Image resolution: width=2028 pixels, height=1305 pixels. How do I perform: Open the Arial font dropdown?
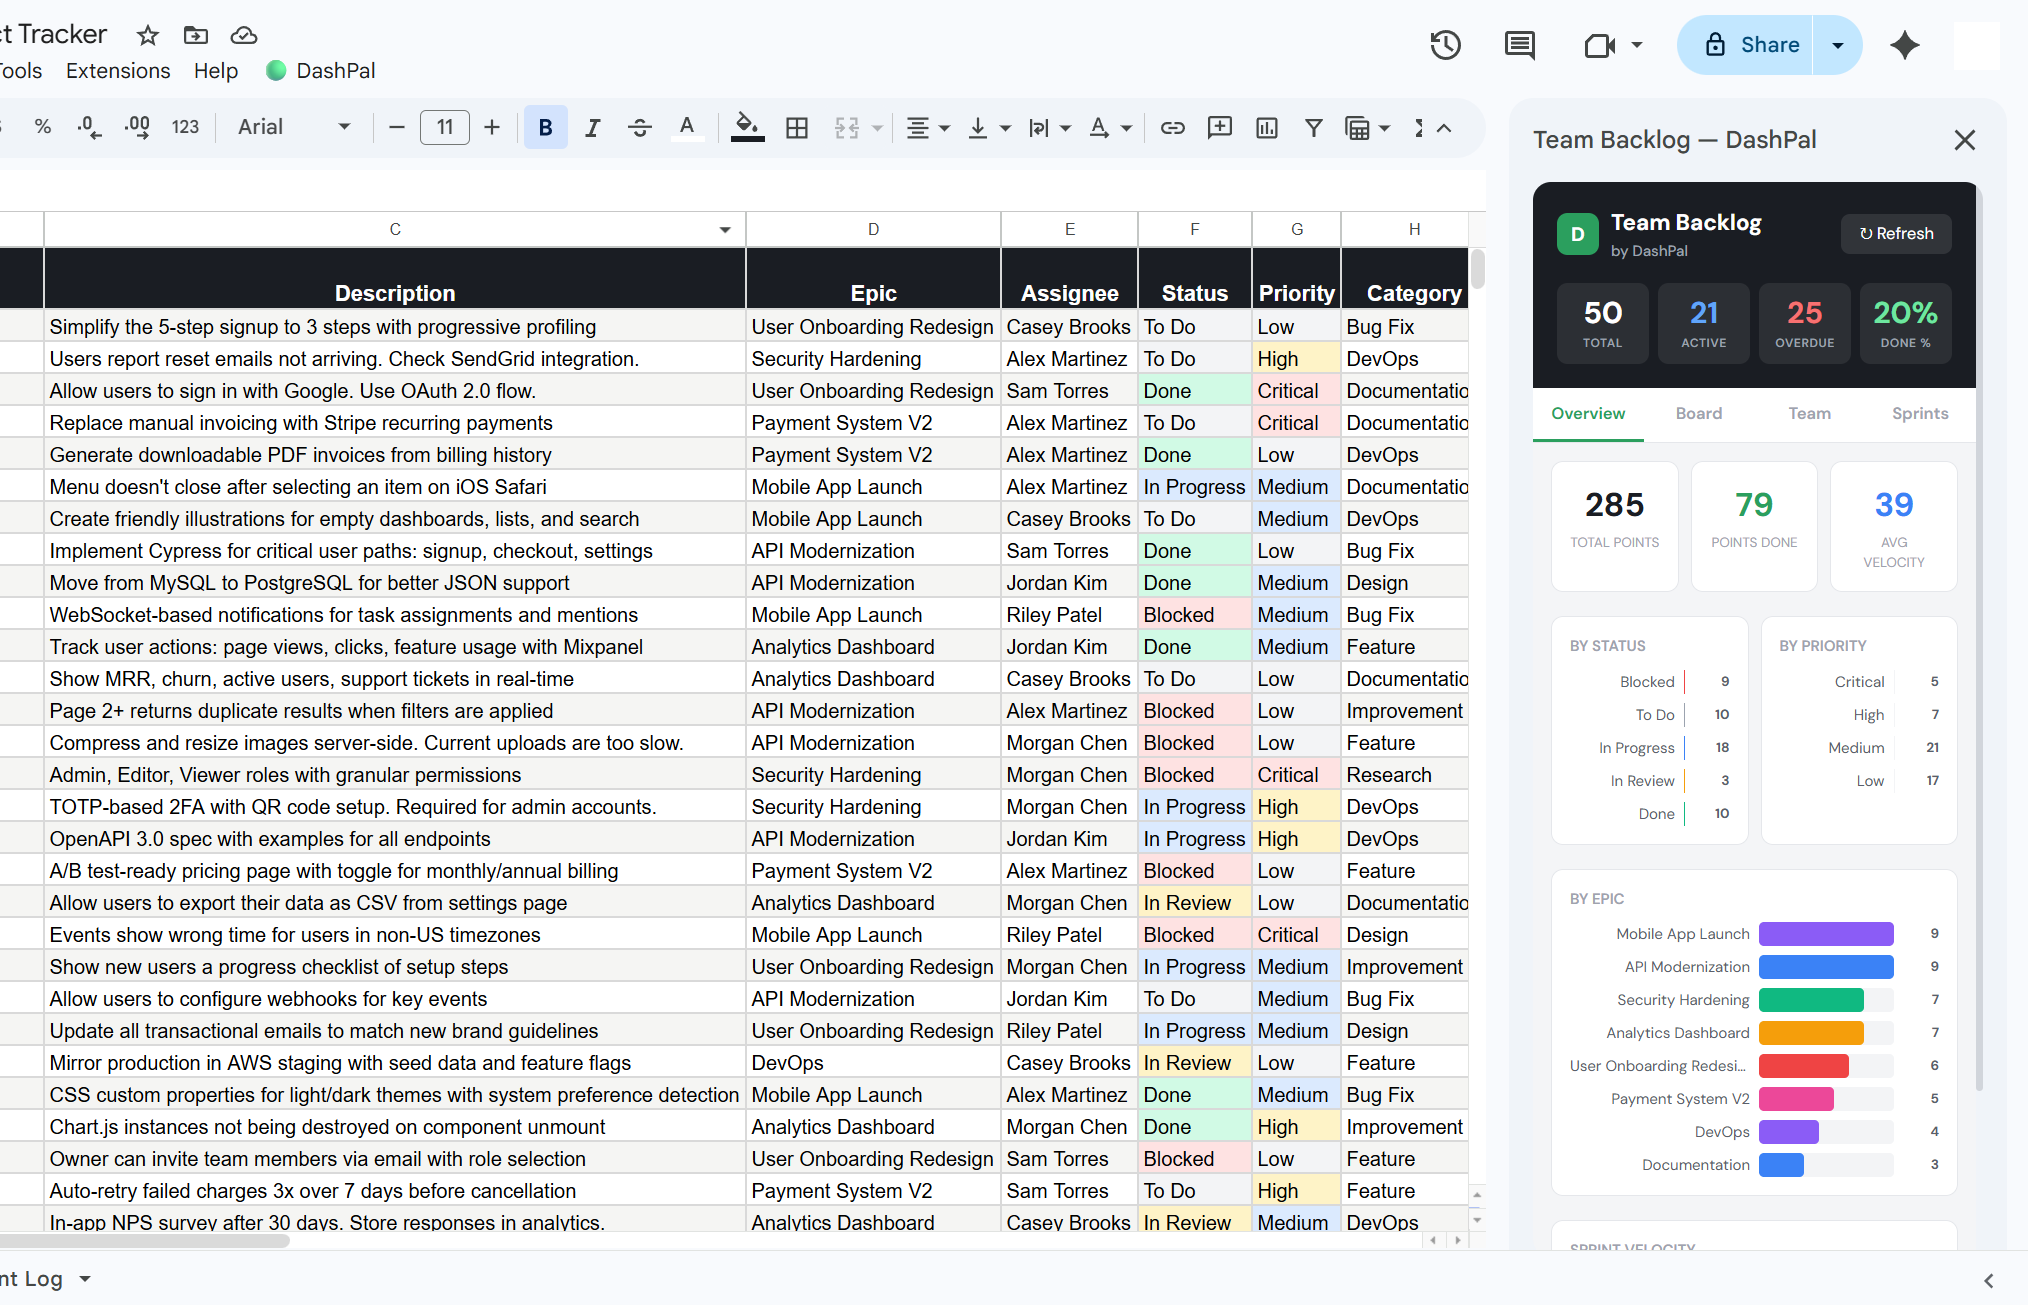point(294,127)
